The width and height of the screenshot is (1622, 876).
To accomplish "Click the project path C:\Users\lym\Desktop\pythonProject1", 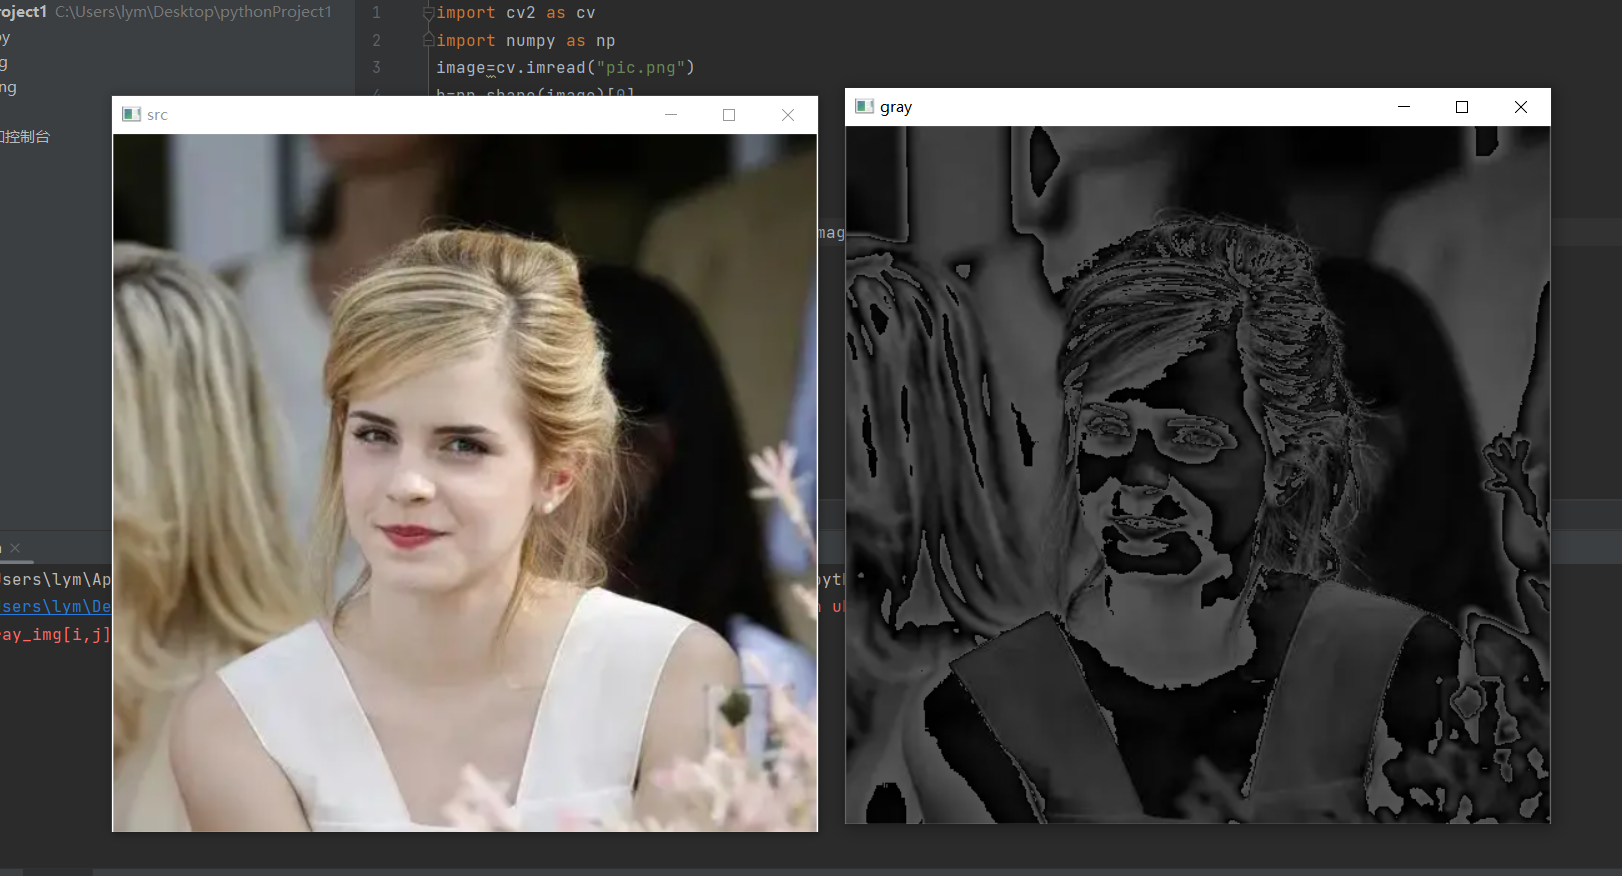I will [x=193, y=12].
